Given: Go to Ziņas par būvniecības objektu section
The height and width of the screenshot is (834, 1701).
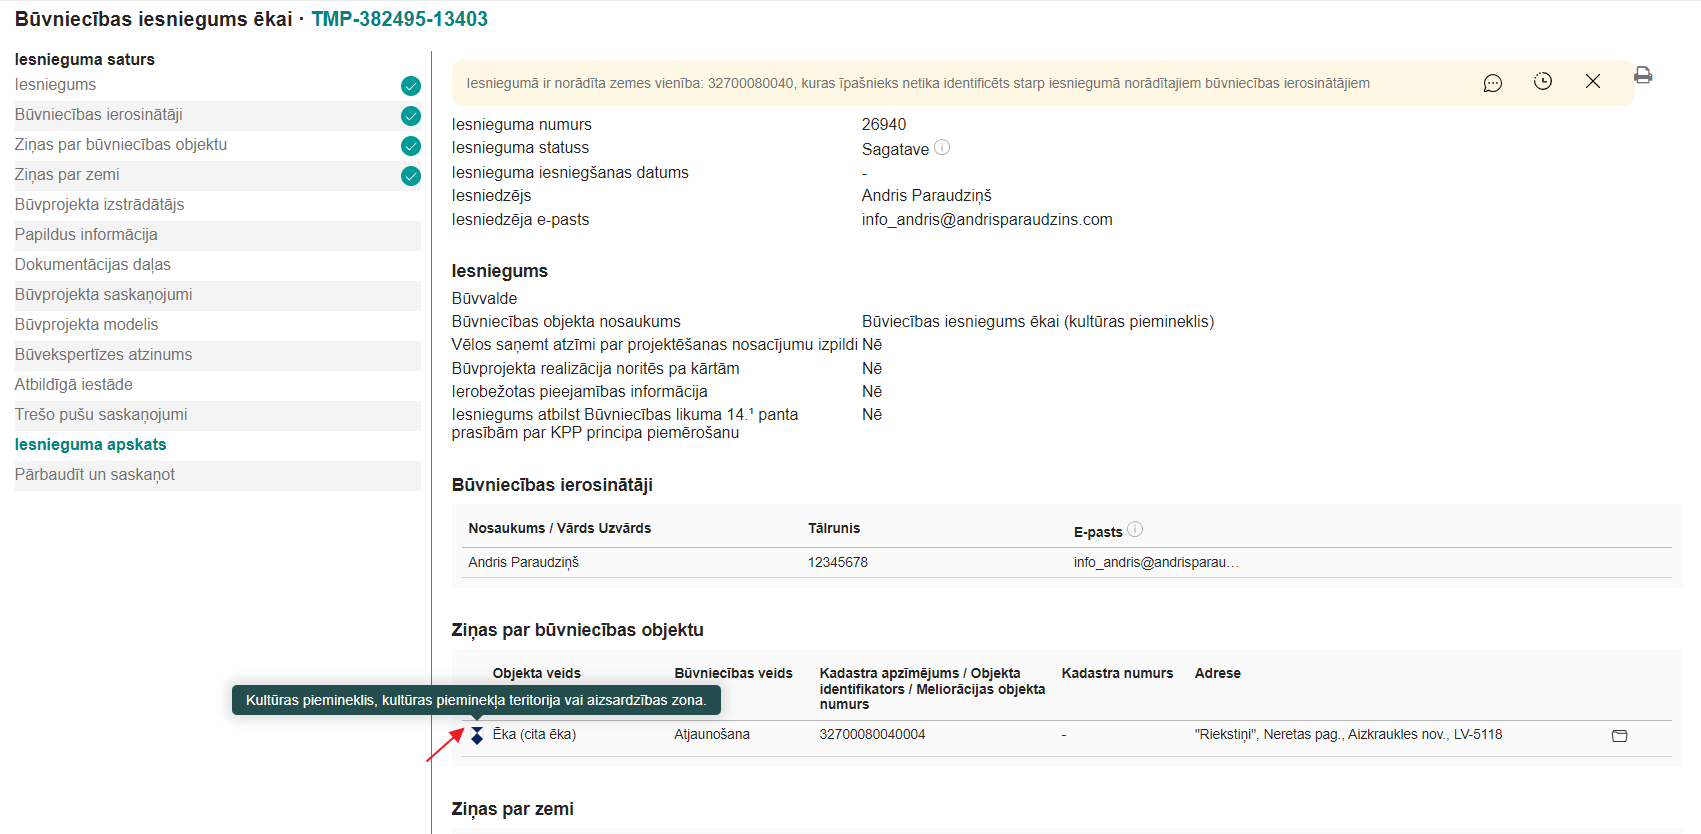Looking at the screenshot, I should [x=121, y=145].
